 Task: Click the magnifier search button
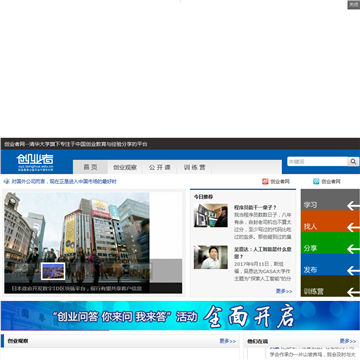353,162
